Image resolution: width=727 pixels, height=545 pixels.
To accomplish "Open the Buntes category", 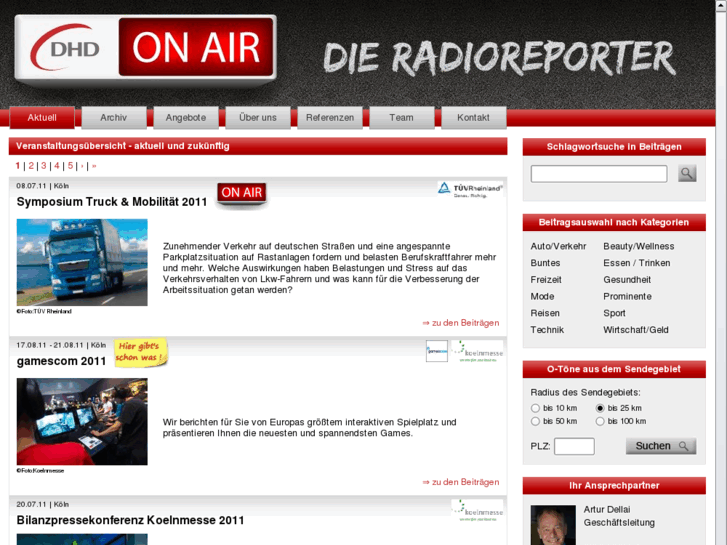I will [545, 263].
